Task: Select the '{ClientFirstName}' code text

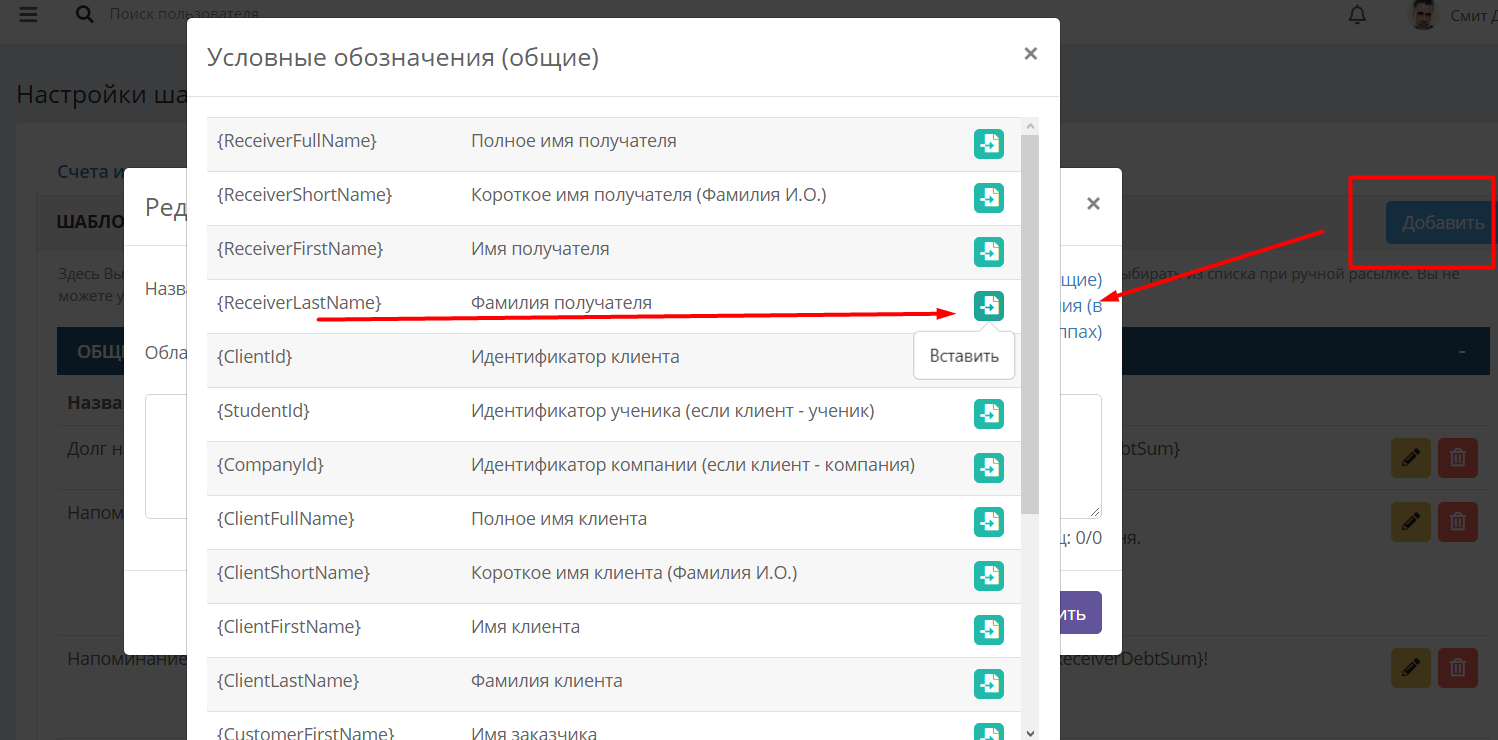Action: pos(289,627)
